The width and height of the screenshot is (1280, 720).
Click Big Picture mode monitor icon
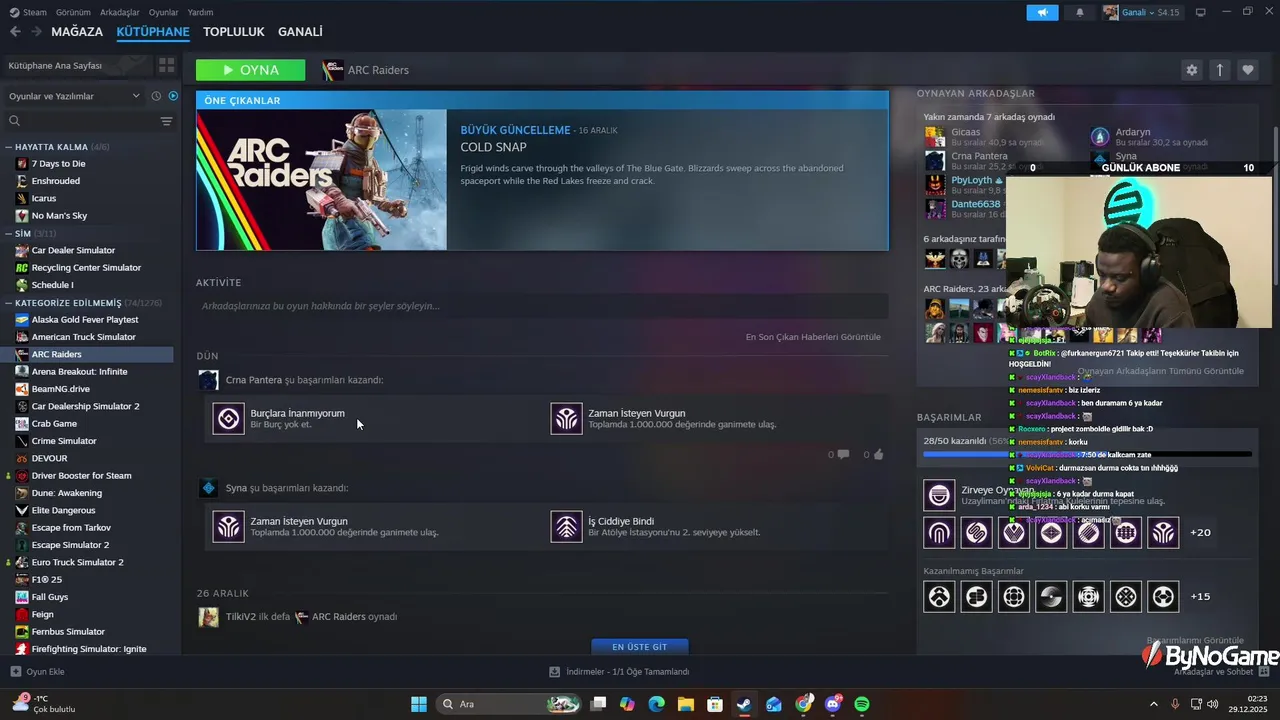click(x=1200, y=12)
